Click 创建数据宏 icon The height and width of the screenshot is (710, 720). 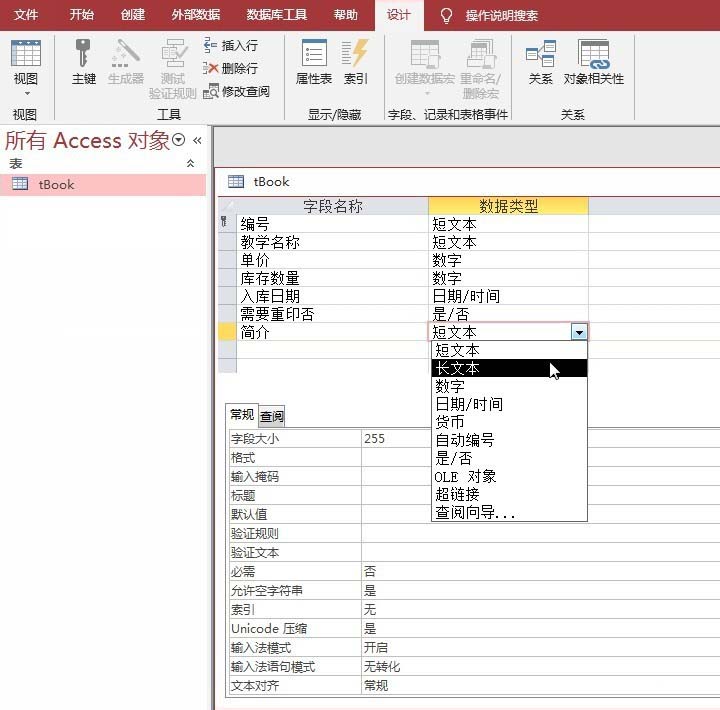click(x=425, y=53)
